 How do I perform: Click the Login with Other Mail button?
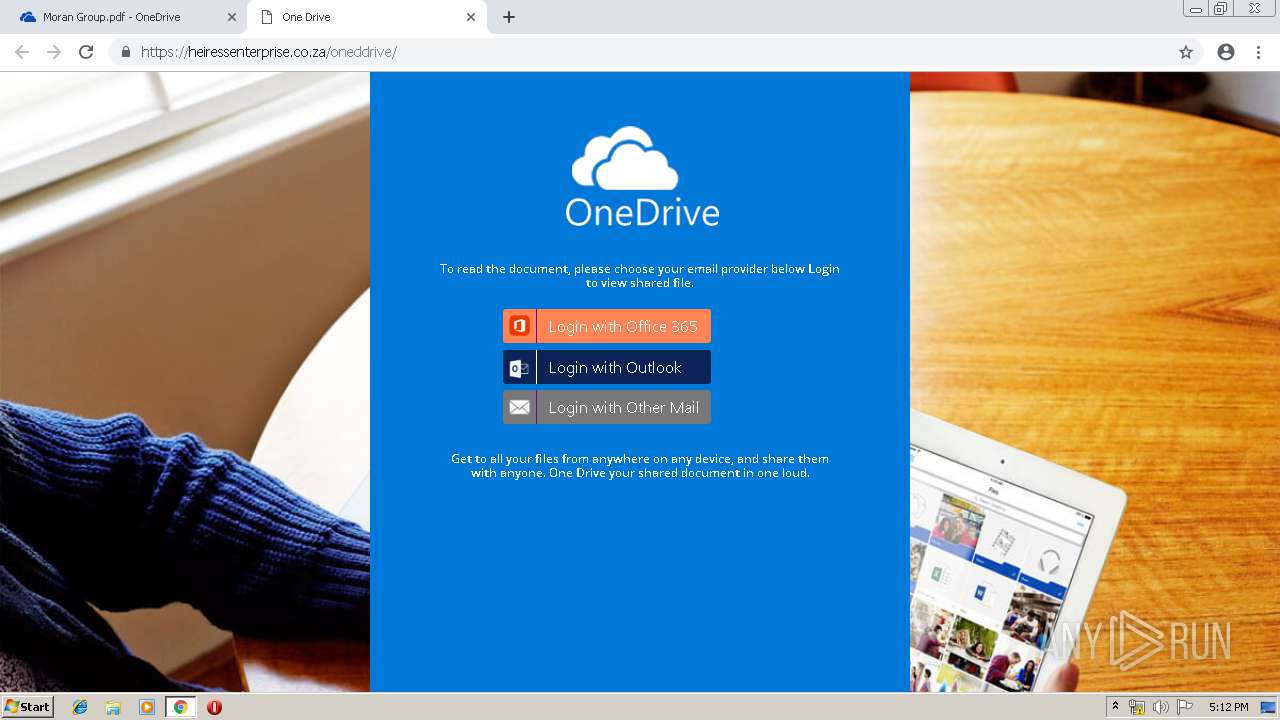[x=607, y=407]
